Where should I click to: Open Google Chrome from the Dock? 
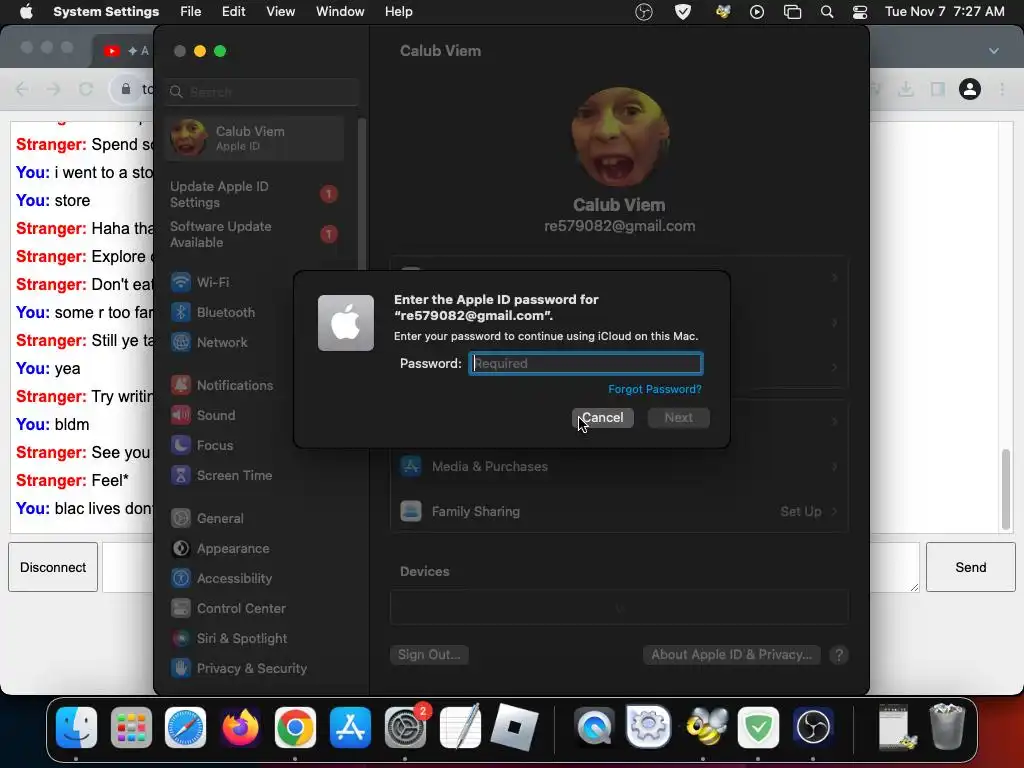(295, 728)
